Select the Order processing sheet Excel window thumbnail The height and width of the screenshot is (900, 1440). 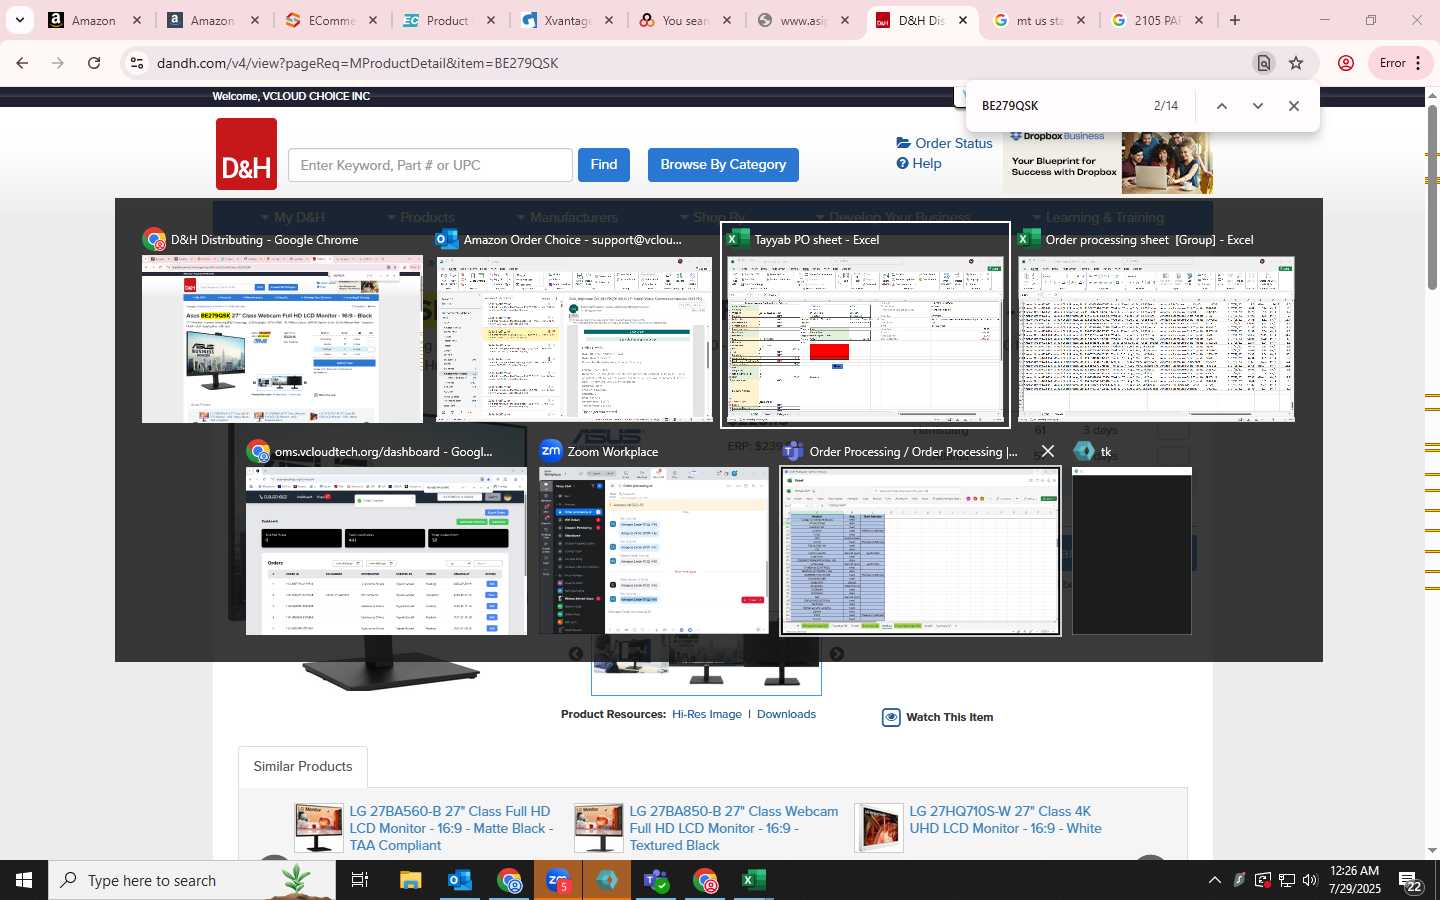[x=1156, y=339]
